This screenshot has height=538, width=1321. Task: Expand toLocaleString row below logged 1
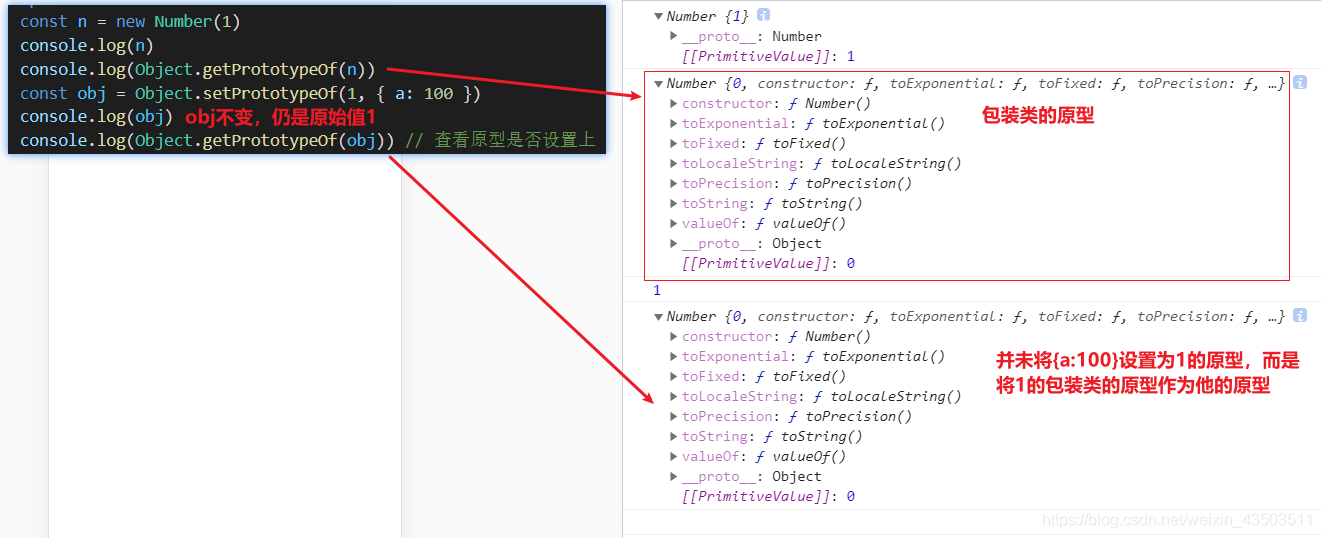pyautogui.click(x=674, y=396)
